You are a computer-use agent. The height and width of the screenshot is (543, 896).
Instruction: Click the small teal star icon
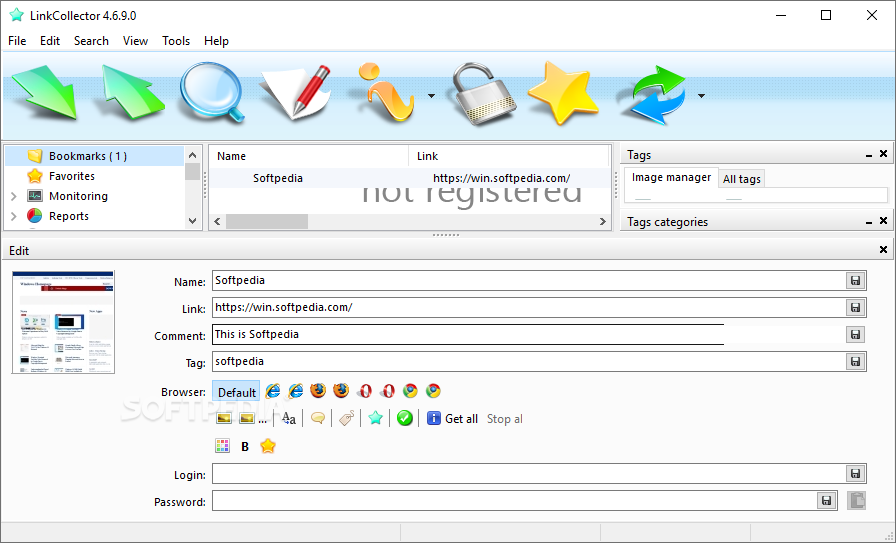pos(375,418)
